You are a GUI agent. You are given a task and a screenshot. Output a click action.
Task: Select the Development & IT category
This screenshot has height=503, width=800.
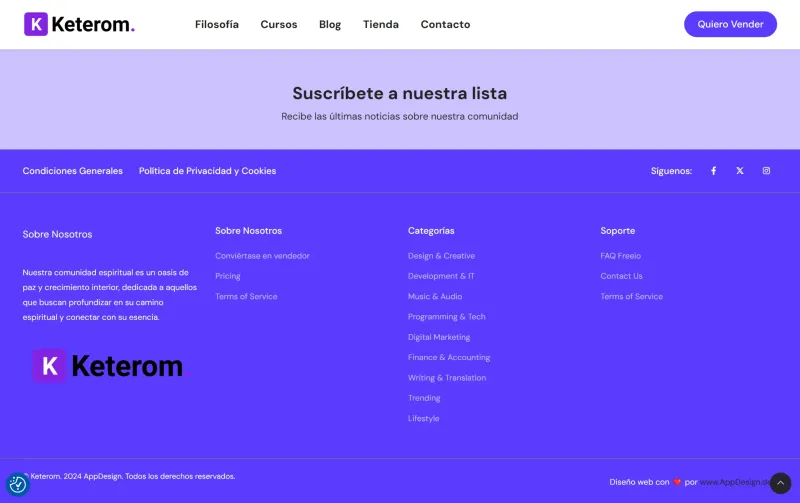click(x=441, y=276)
